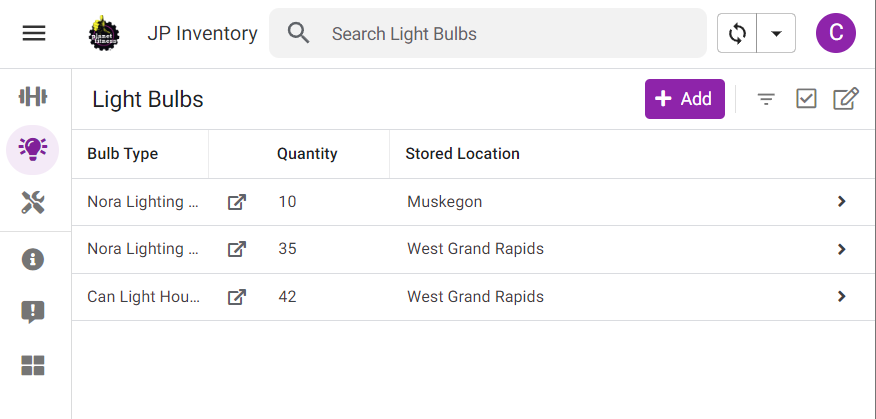This screenshot has width=876, height=419.
Task: Open the hamburger navigation menu
Action: pyautogui.click(x=34, y=33)
